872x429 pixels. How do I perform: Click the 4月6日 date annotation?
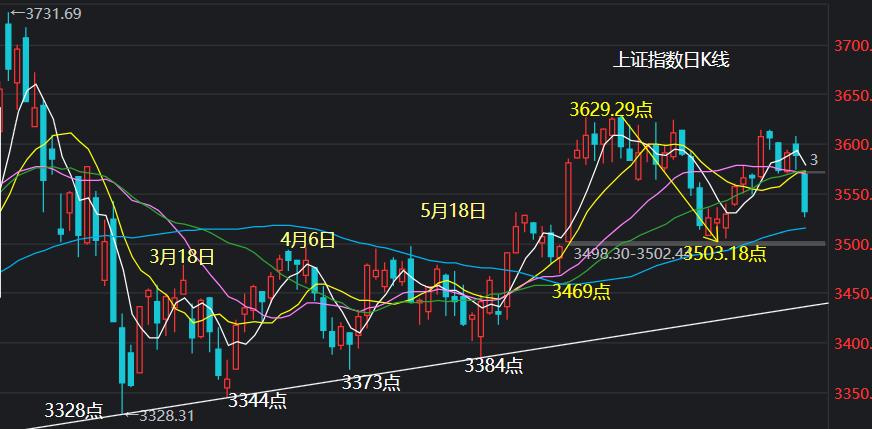(308, 240)
